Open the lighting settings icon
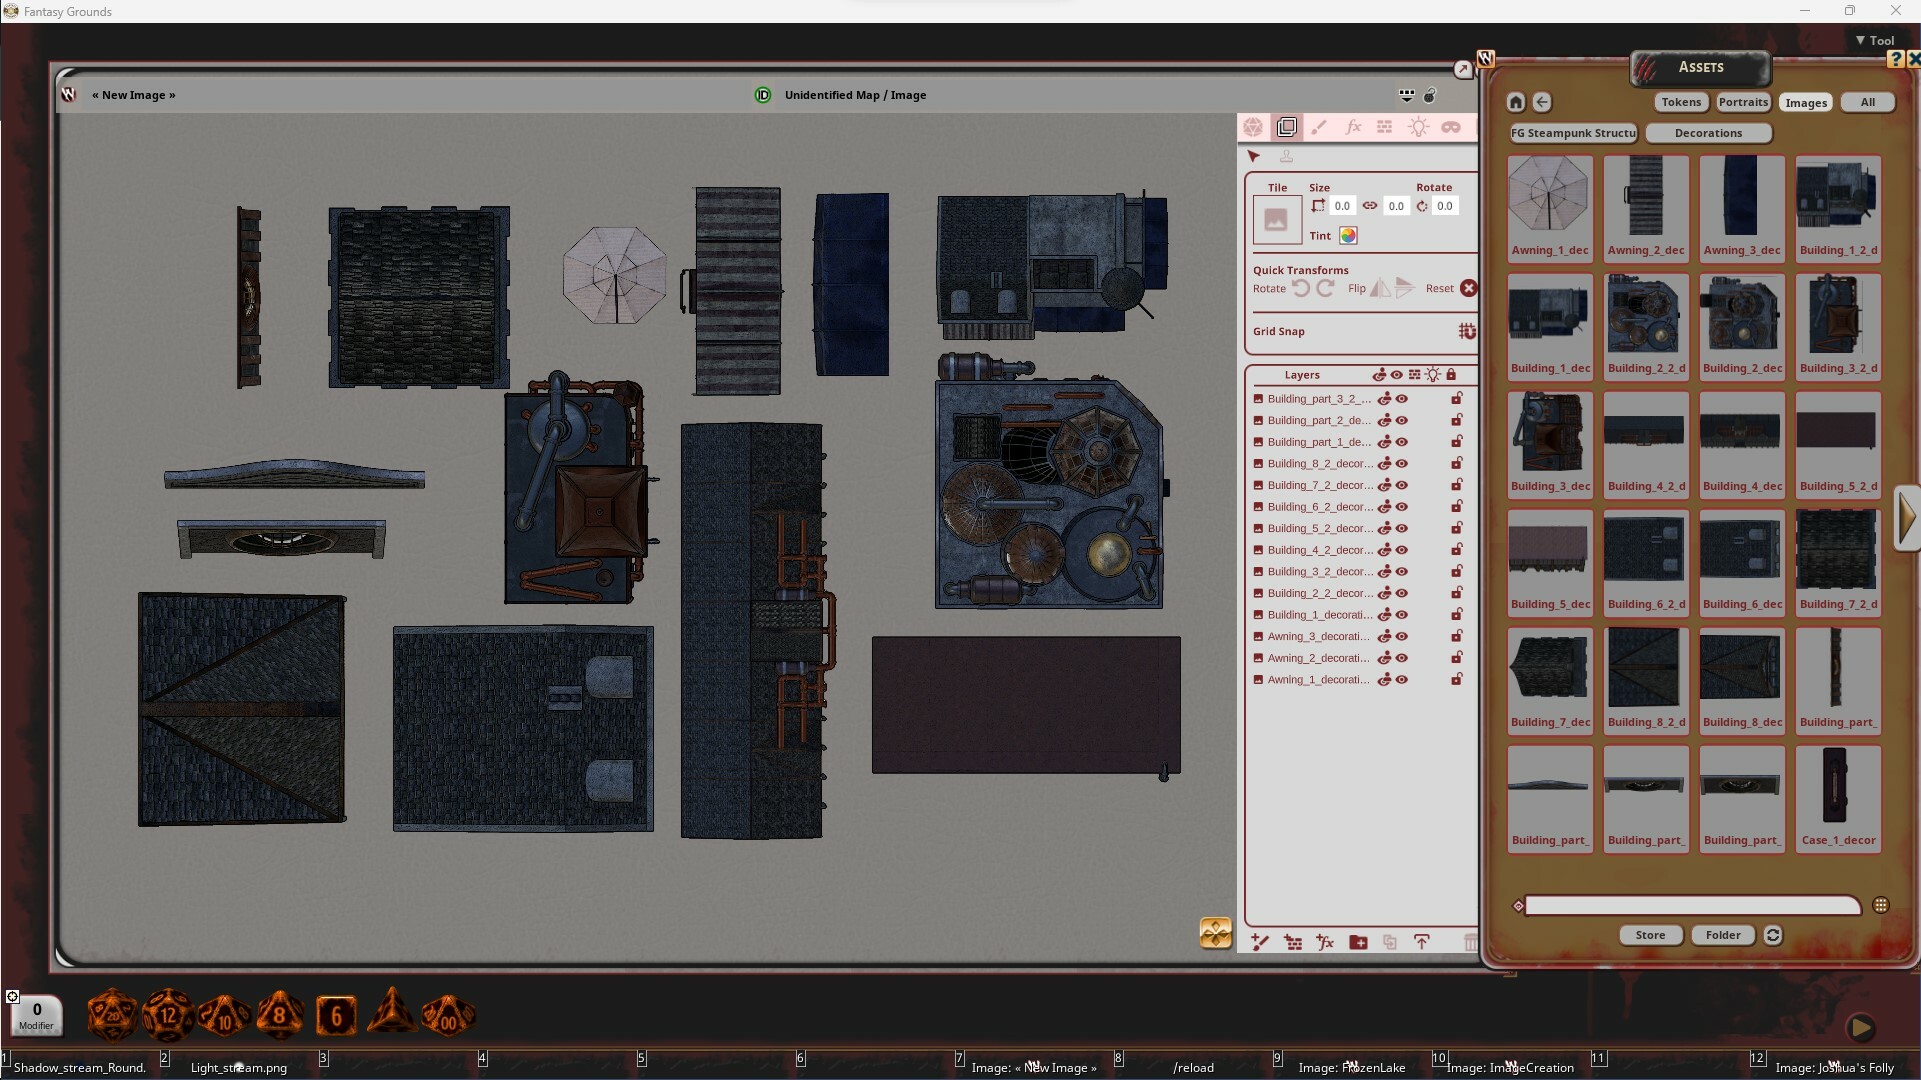The image size is (1921, 1080). point(1420,127)
